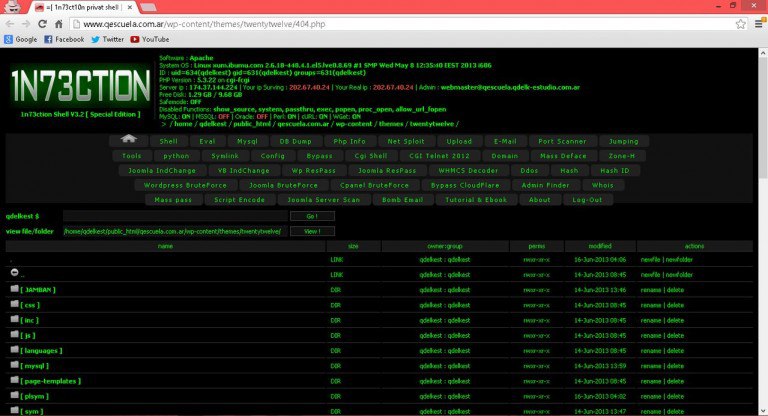768x416 pixels.
Task: Click the modified column header
Action: click(600, 246)
